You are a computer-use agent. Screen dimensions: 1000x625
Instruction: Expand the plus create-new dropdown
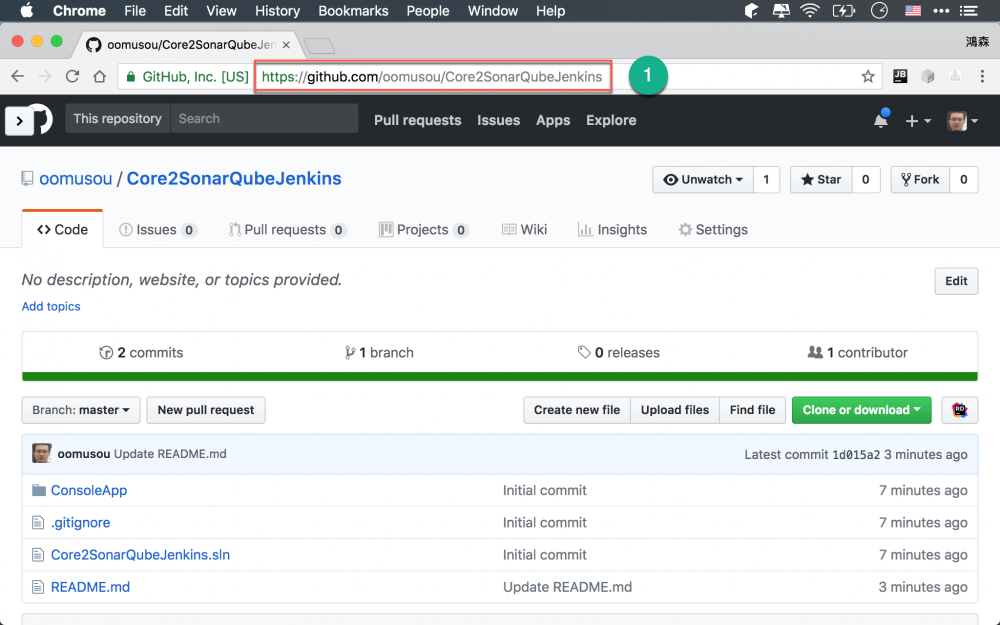(918, 121)
